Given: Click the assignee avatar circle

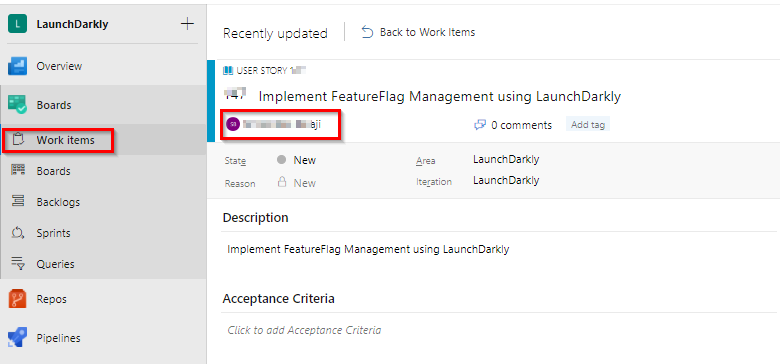Looking at the screenshot, I should 233,124.
